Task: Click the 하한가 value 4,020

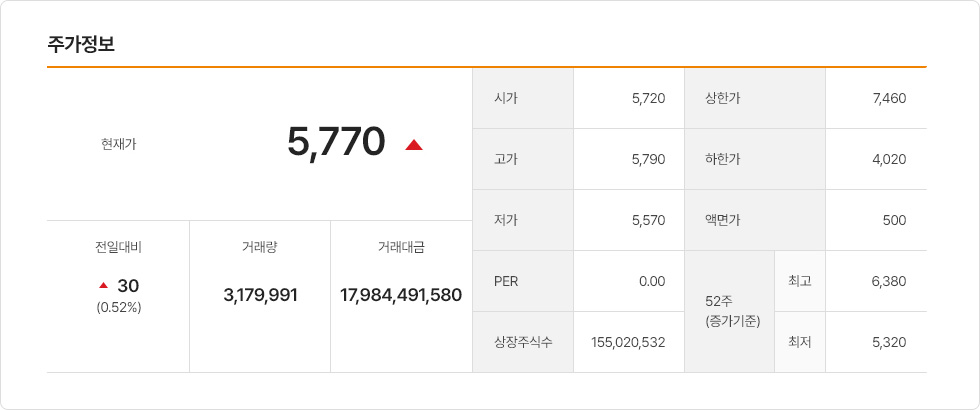Action: [x=889, y=159]
